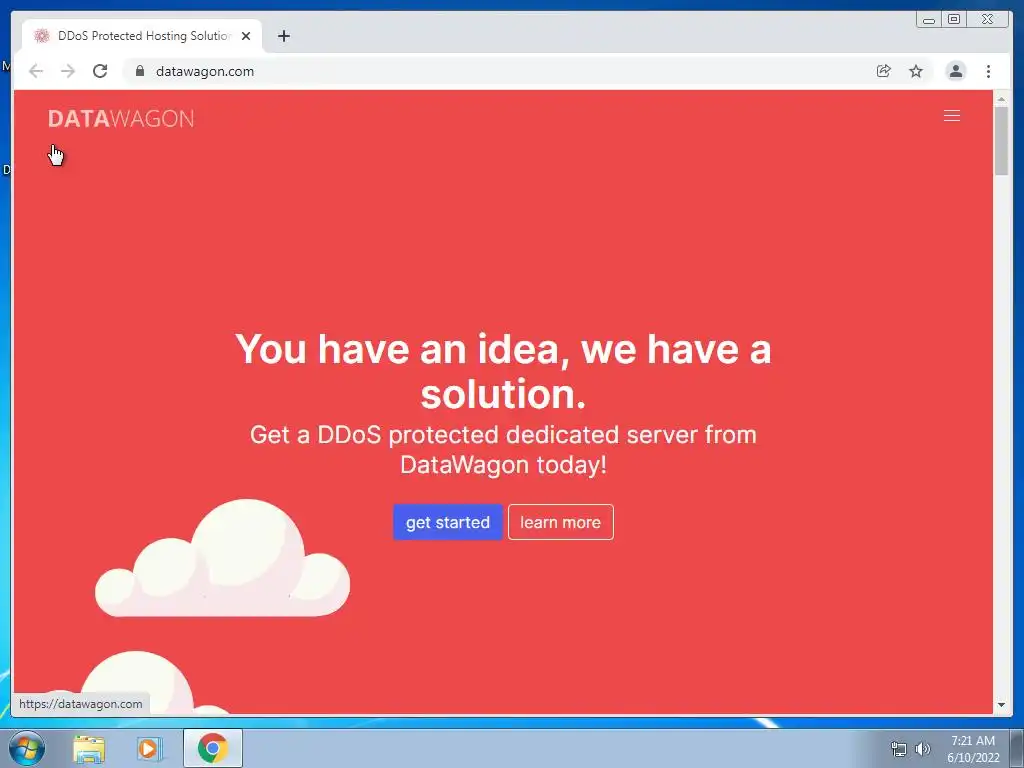This screenshot has width=1024, height=768.
Task: Close the DDoS Protected Hosting tab
Action: coord(246,36)
